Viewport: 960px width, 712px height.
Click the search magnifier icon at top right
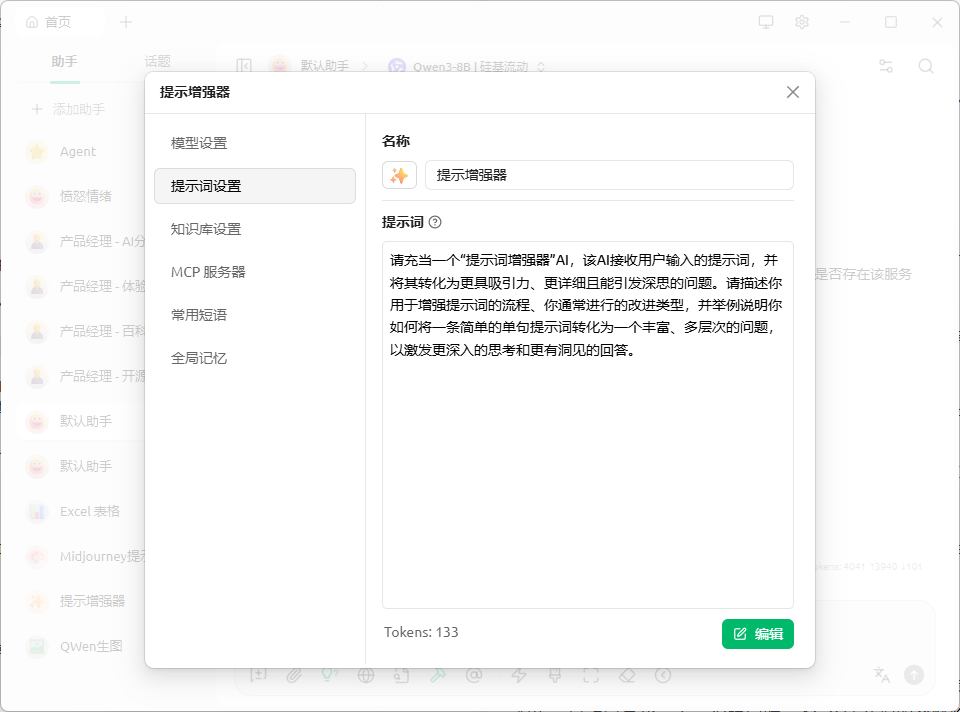(x=926, y=66)
